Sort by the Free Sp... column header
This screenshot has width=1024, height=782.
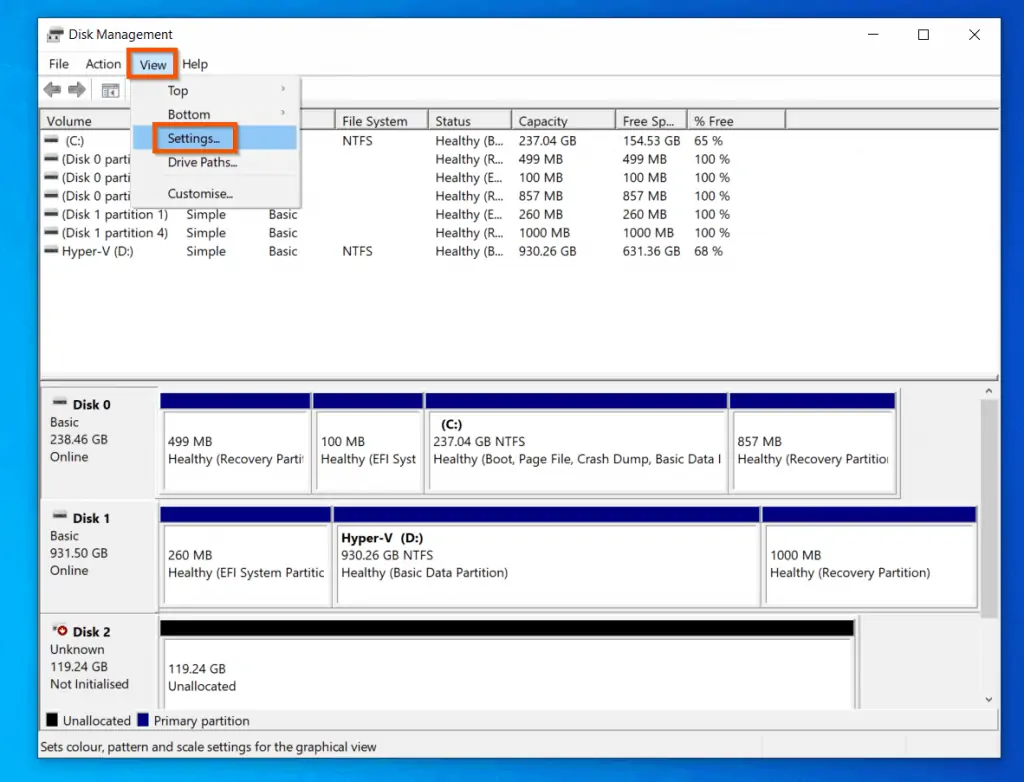[651, 121]
